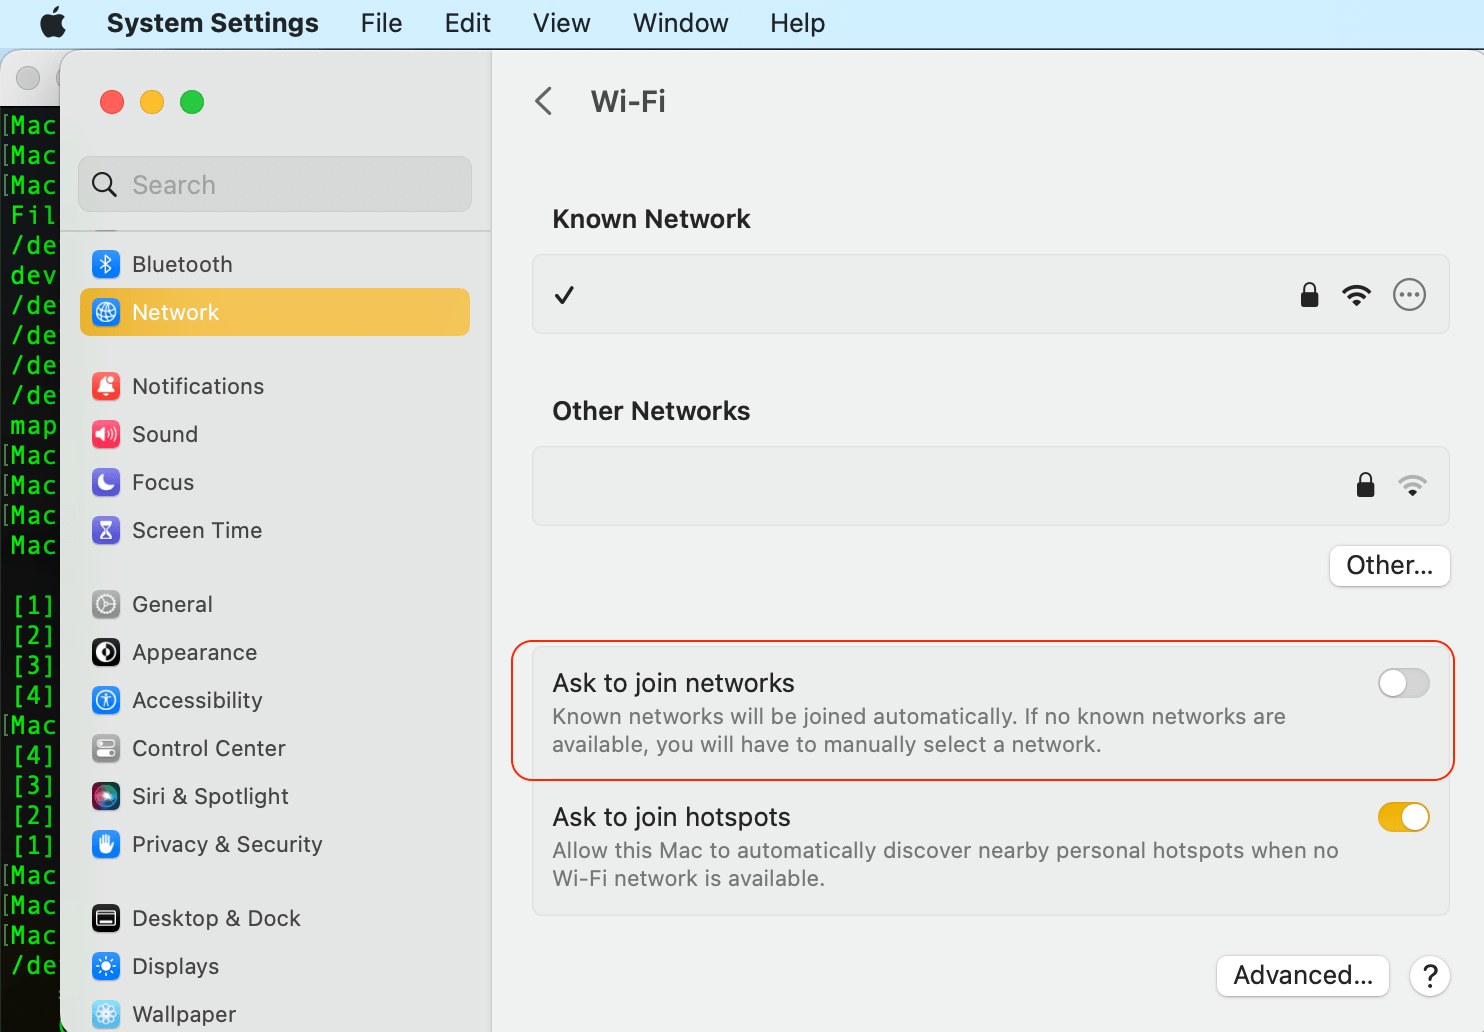Go back using the Wi-Fi back chevron

click(x=543, y=101)
